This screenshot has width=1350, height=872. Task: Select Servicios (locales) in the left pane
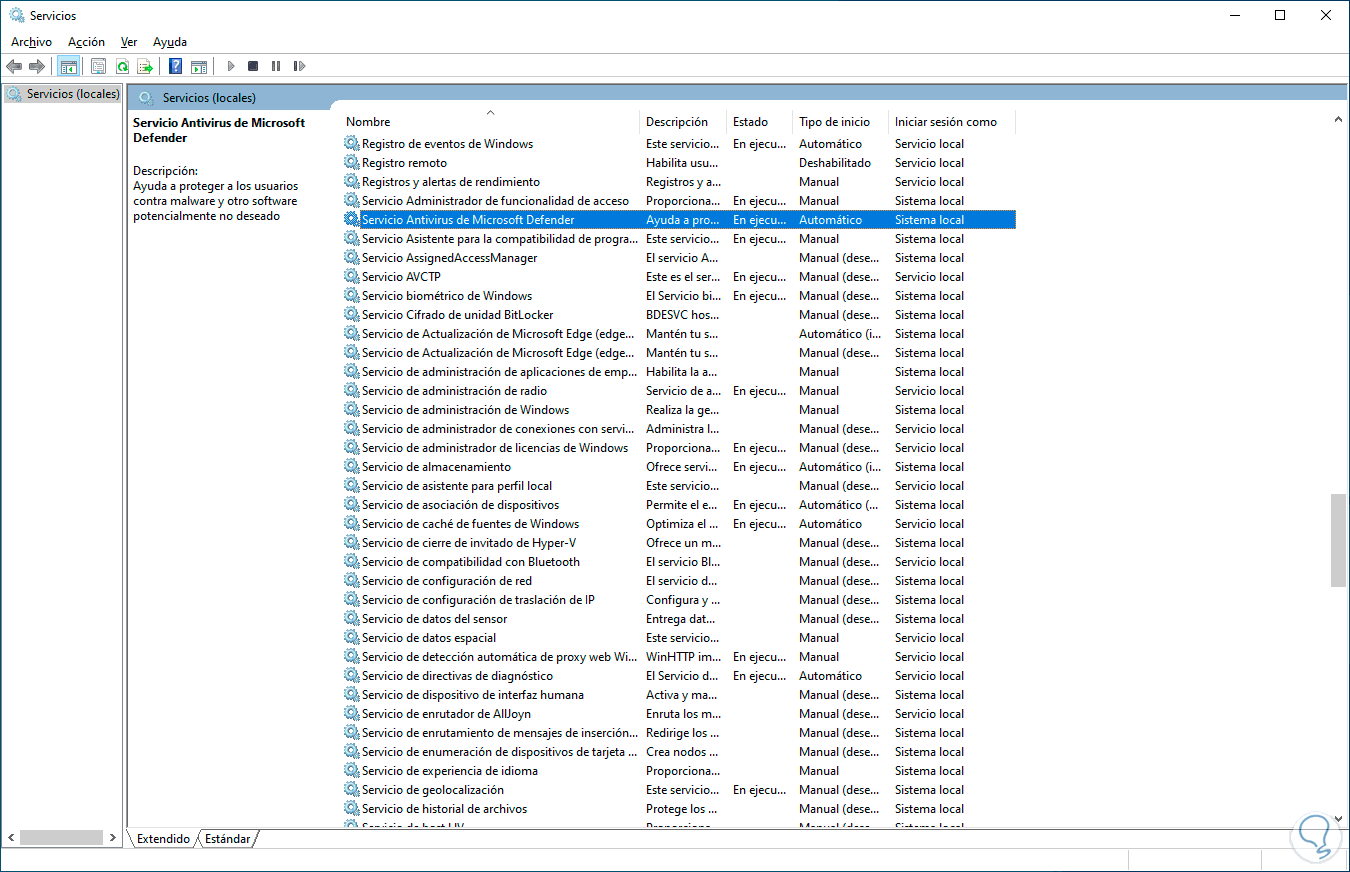coord(63,93)
